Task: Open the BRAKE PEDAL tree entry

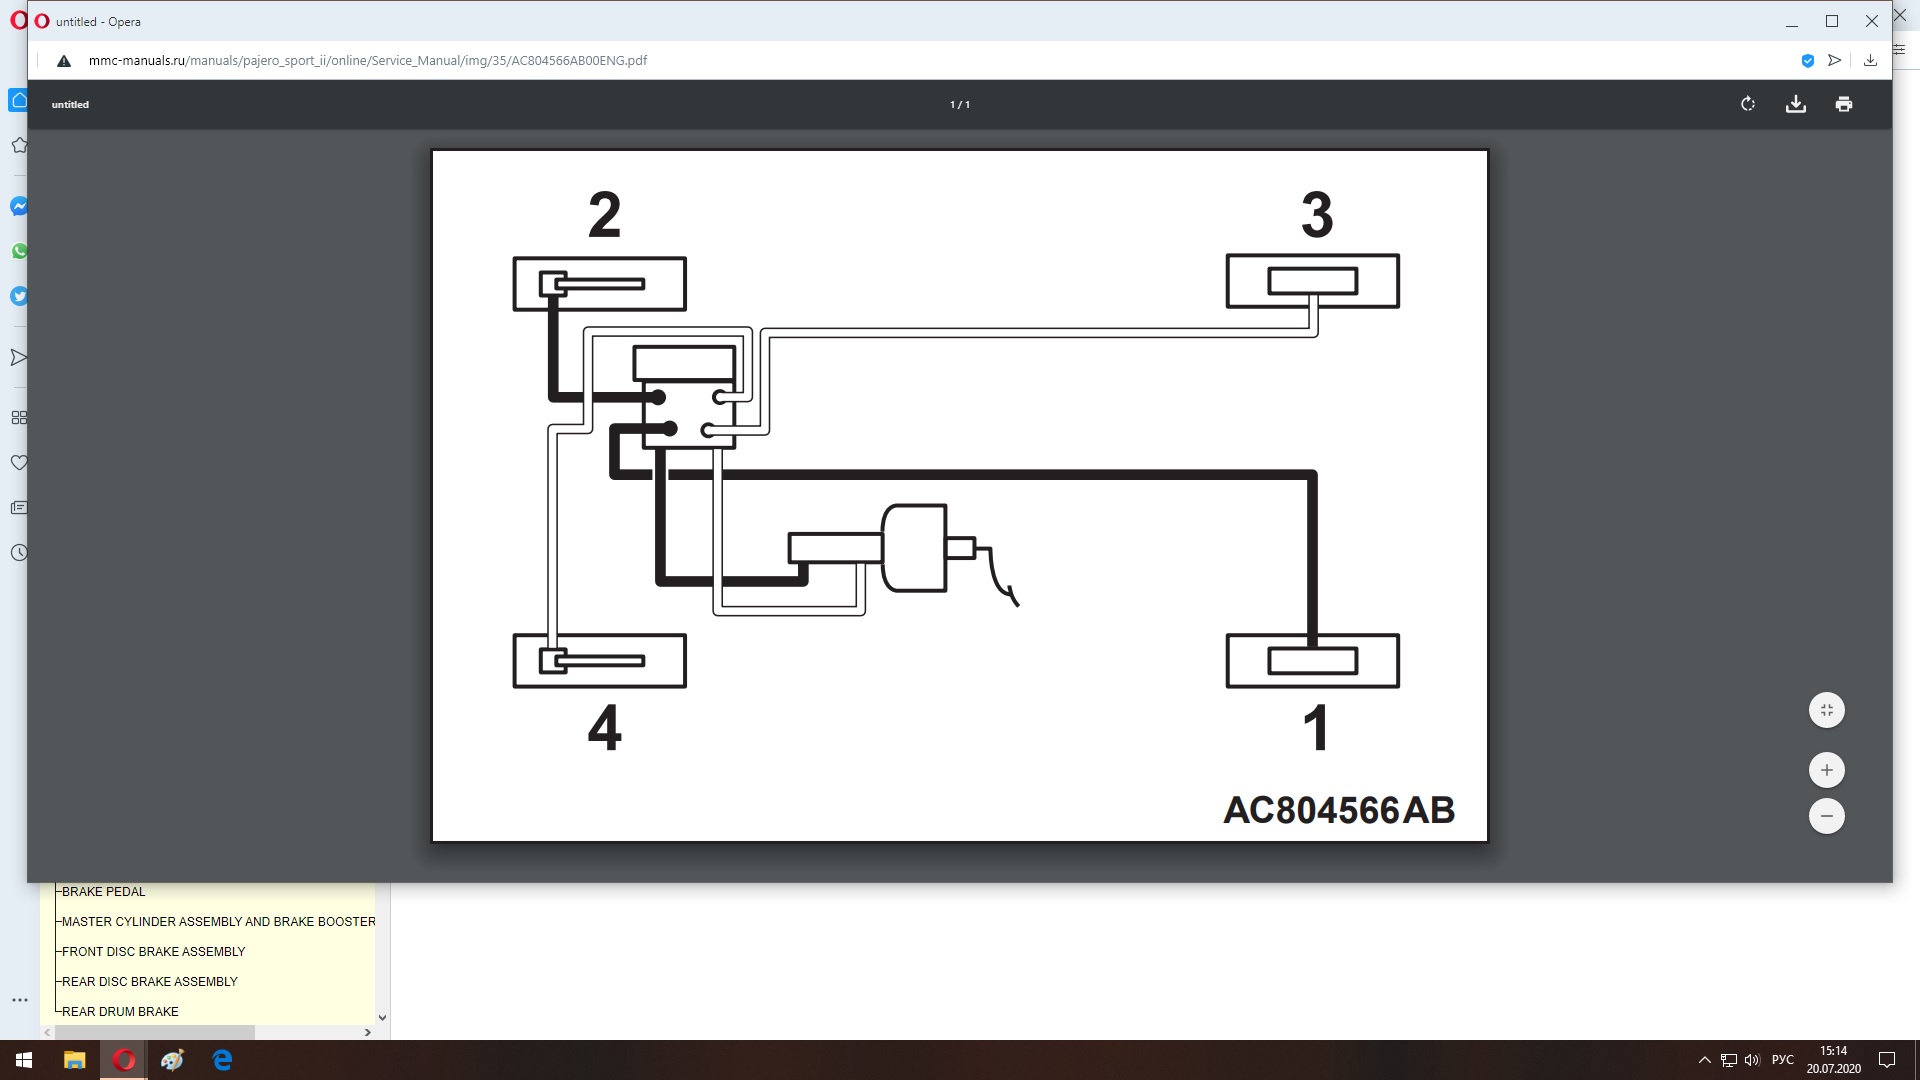Action: [103, 892]
